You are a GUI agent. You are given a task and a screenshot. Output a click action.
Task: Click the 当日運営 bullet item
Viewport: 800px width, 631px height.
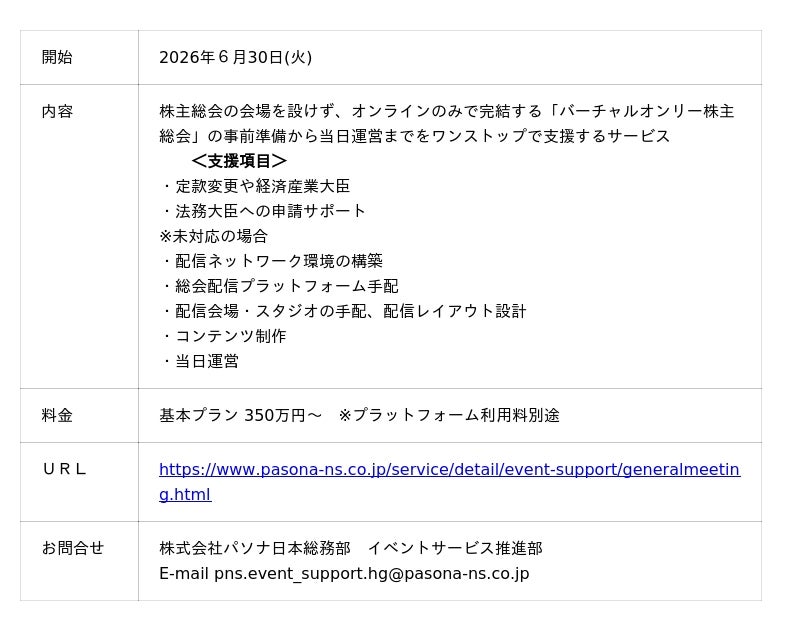coord(201,361)
